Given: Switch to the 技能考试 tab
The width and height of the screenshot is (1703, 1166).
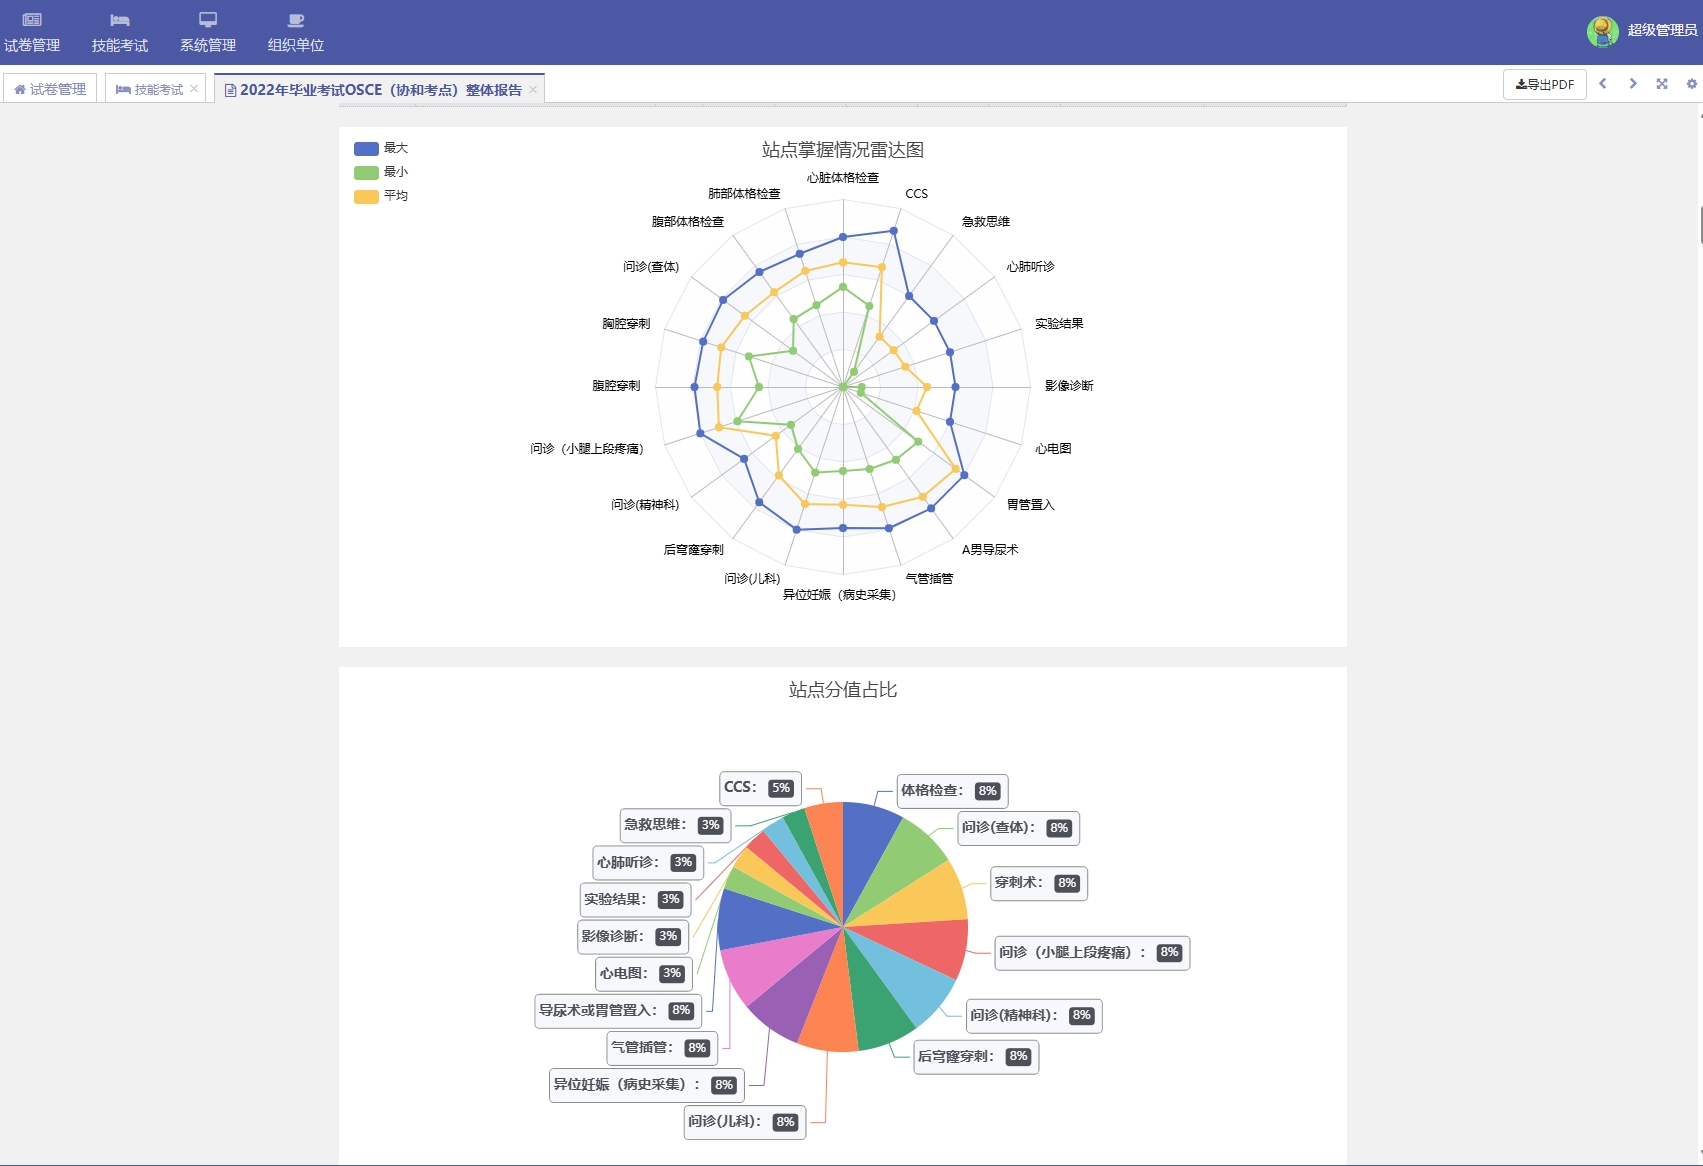Looking at the screenshot, I should point(150,89).
